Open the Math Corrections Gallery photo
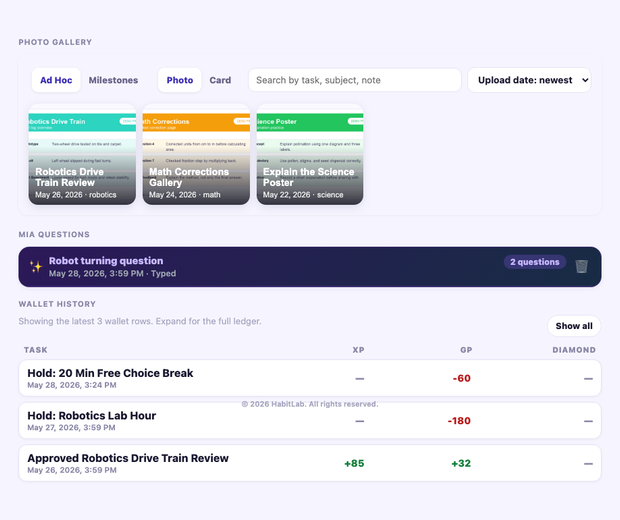This screenshot has width=620, height=520. click(x=196, y=155)
